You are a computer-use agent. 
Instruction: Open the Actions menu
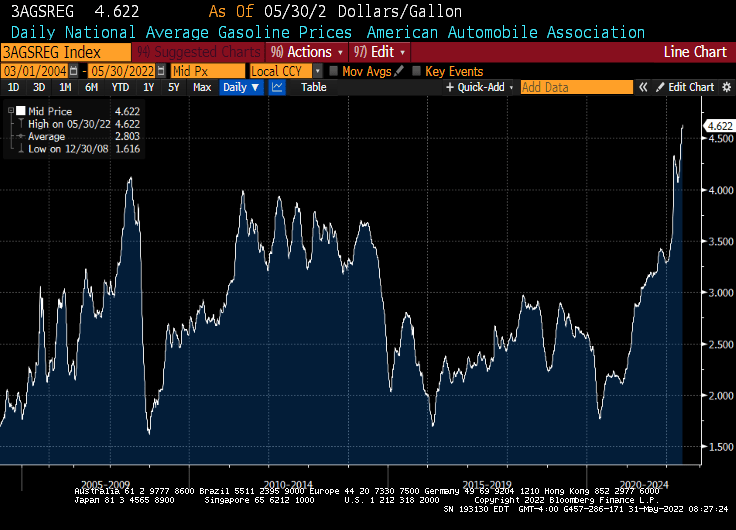(x=309, y=51)
